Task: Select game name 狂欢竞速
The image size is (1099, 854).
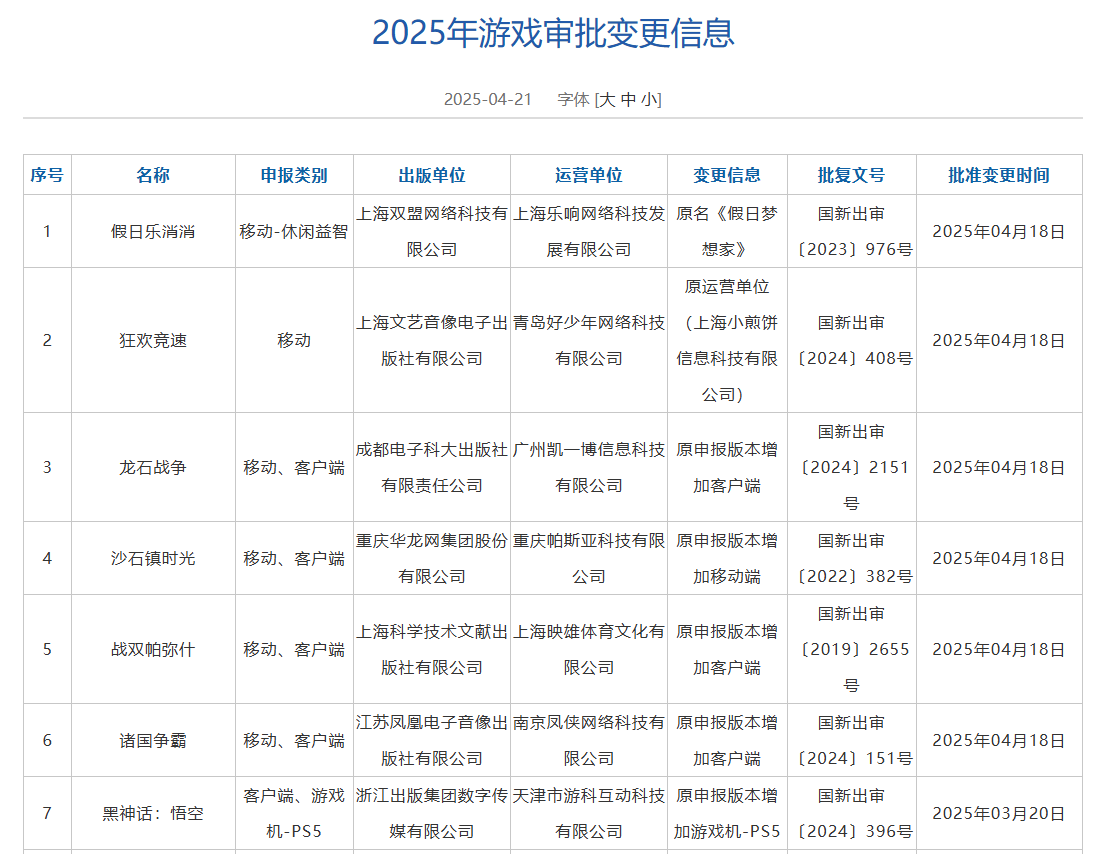Action: [153, 340]
